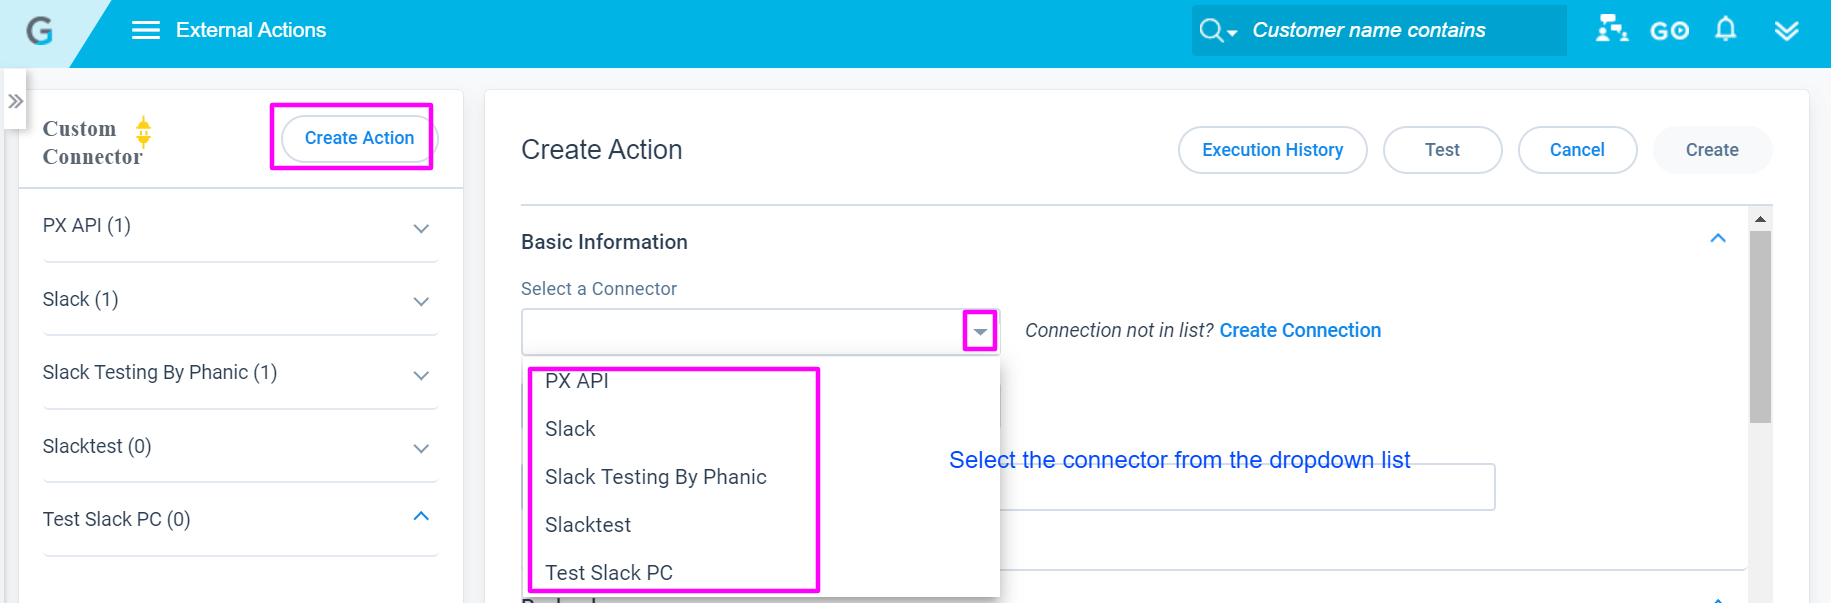The image size is (1832, 603).
Task: Expand the Slack (1) connector group
Action: tap(421, 302)
